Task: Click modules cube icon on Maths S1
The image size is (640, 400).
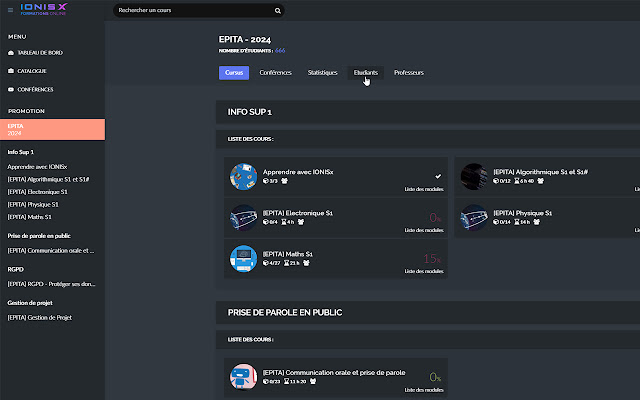Action: (x=265, y=263)
